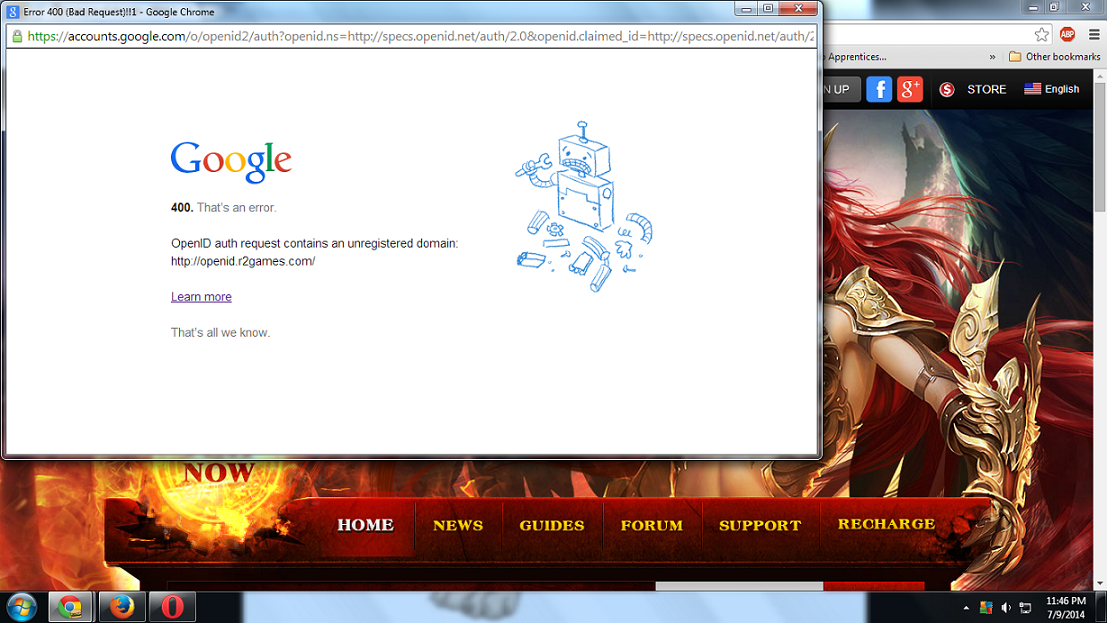This screenshot has width=1107, height=623.
Task: Show hidden system tray icons
Action: [x=966, y=608]
